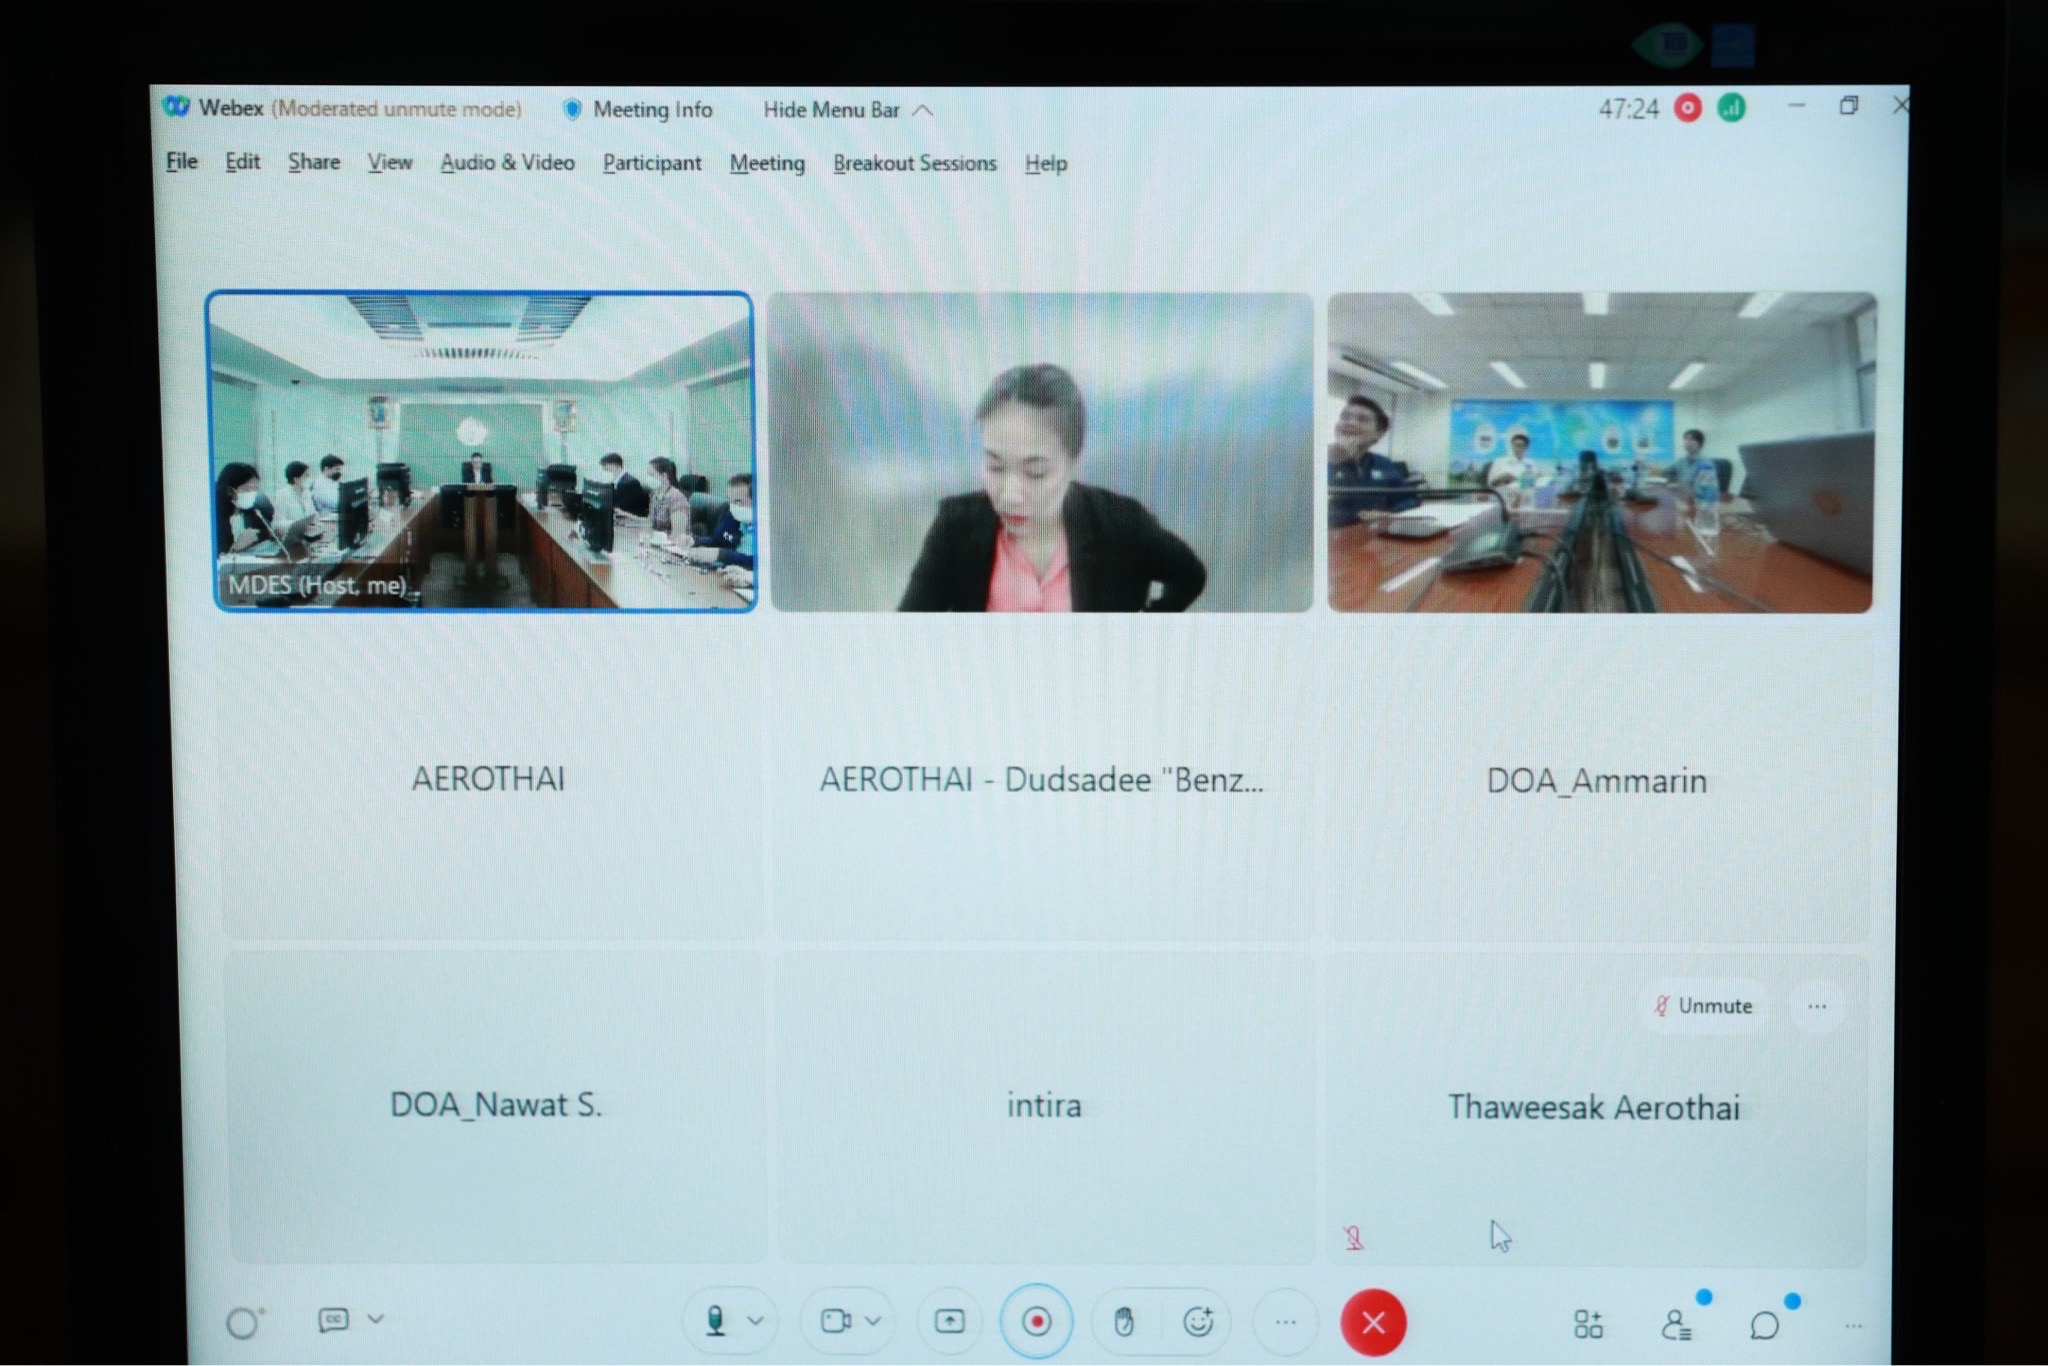Toggle the camera video button
Screen dimensions: 2048x1366
tap(835, 1321)
